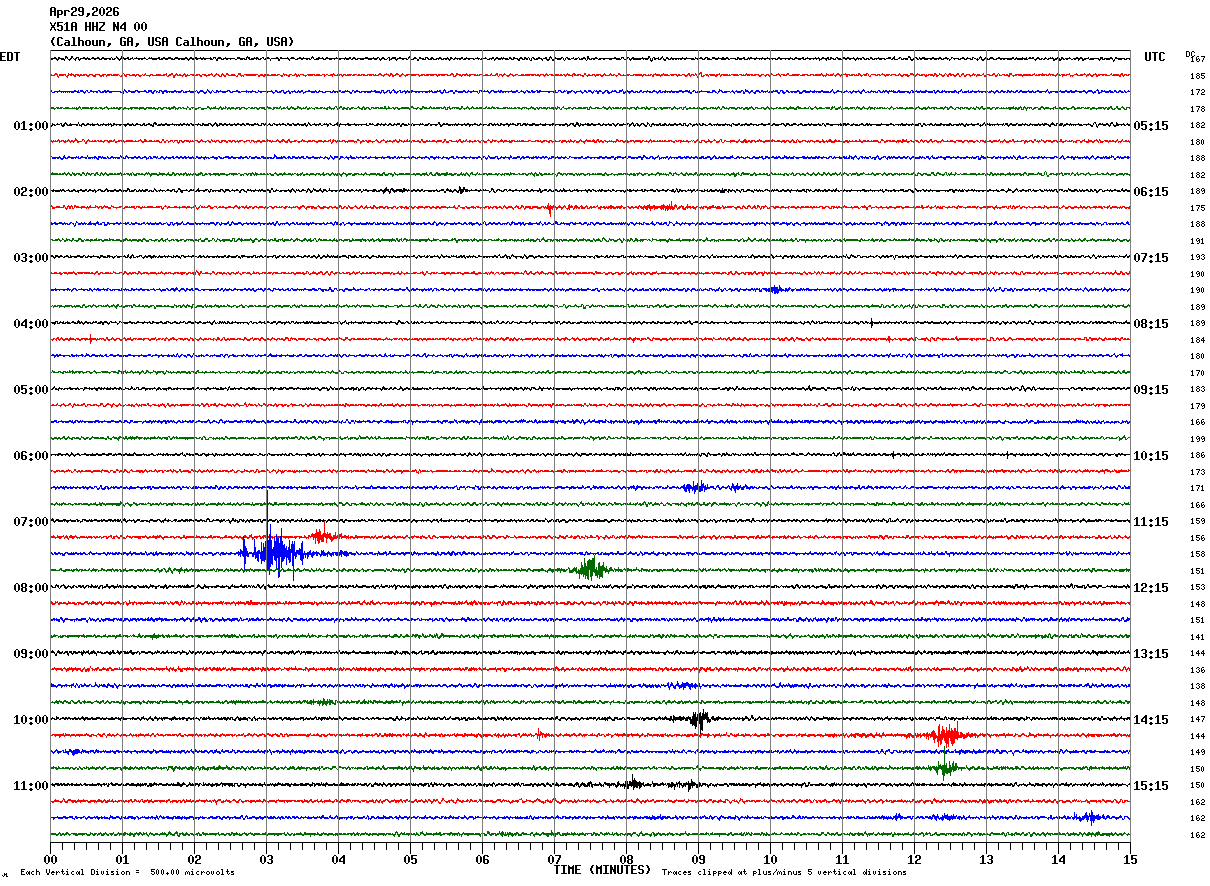Screen dimensions: 1210x886
Task: Click the "03:00" EDT time label
Action: pos(31,258)
